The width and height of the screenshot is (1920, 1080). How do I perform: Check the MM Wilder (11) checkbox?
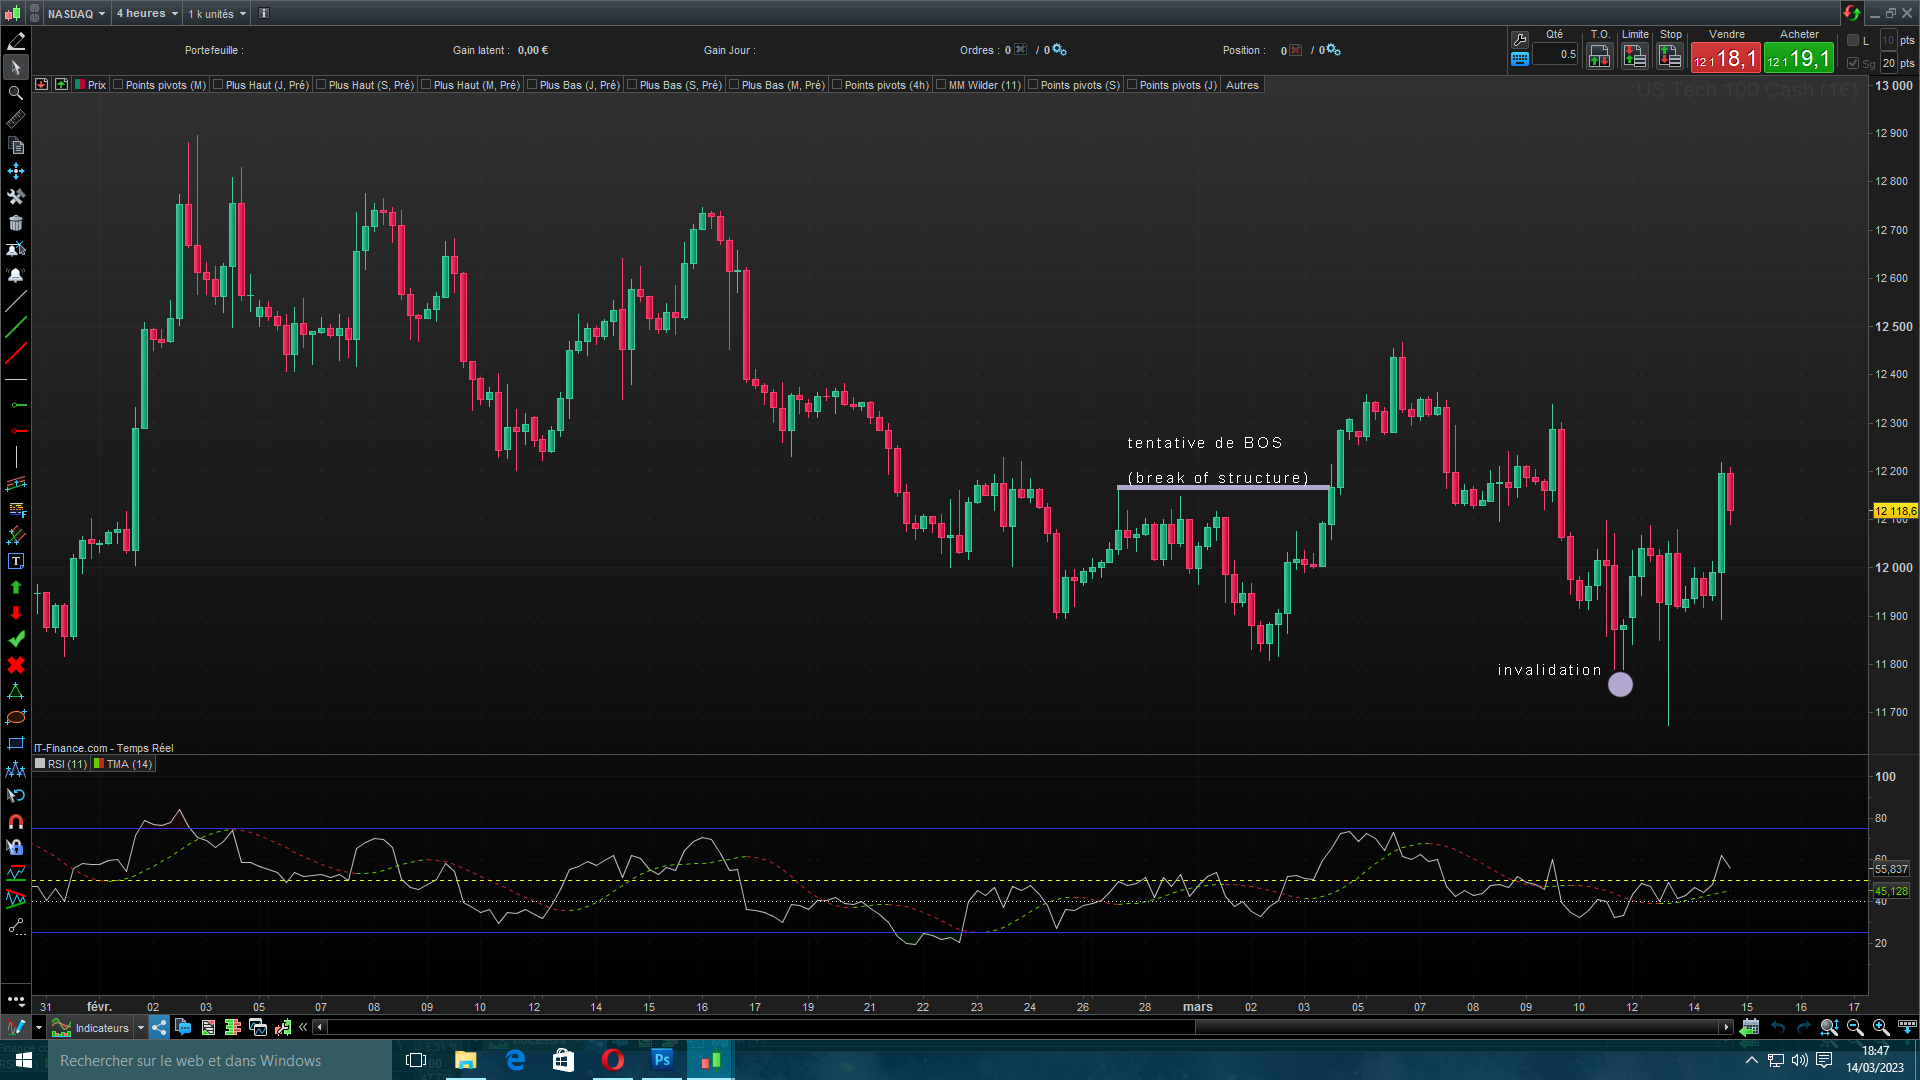tap(941, 85)
